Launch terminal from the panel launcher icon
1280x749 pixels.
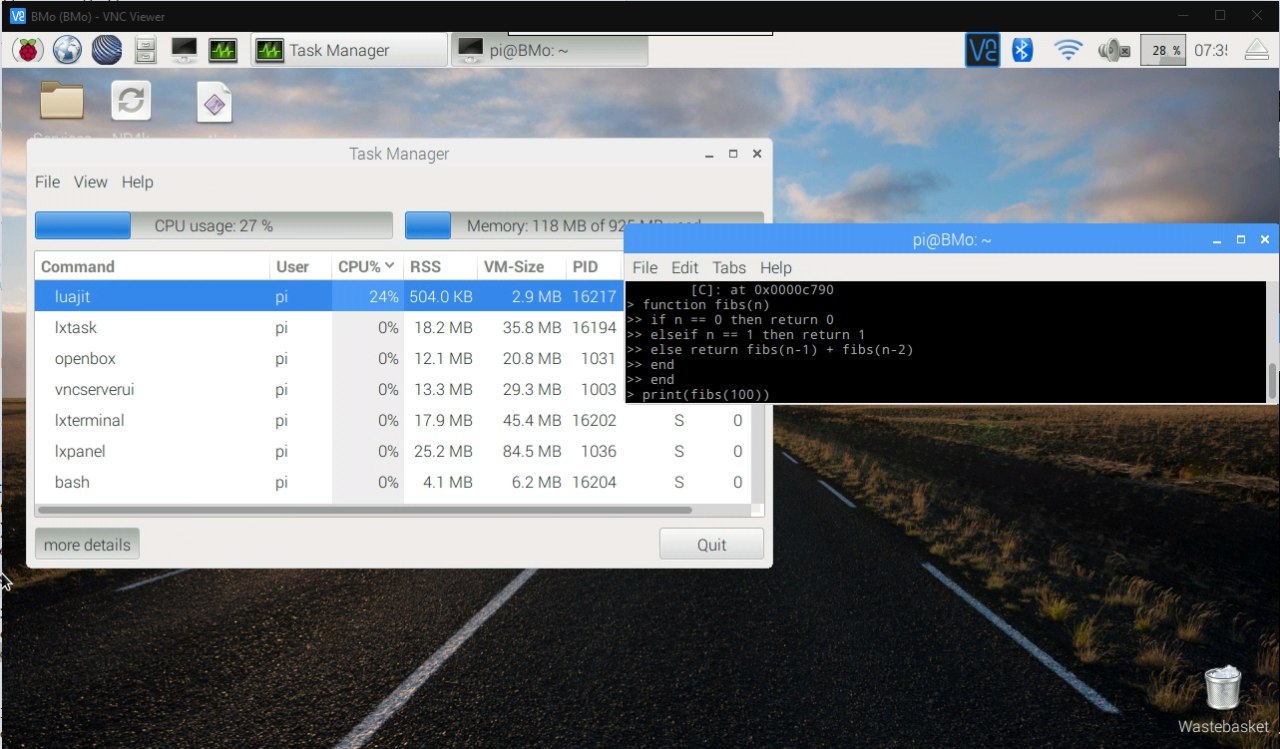click(x=184, y=50)
